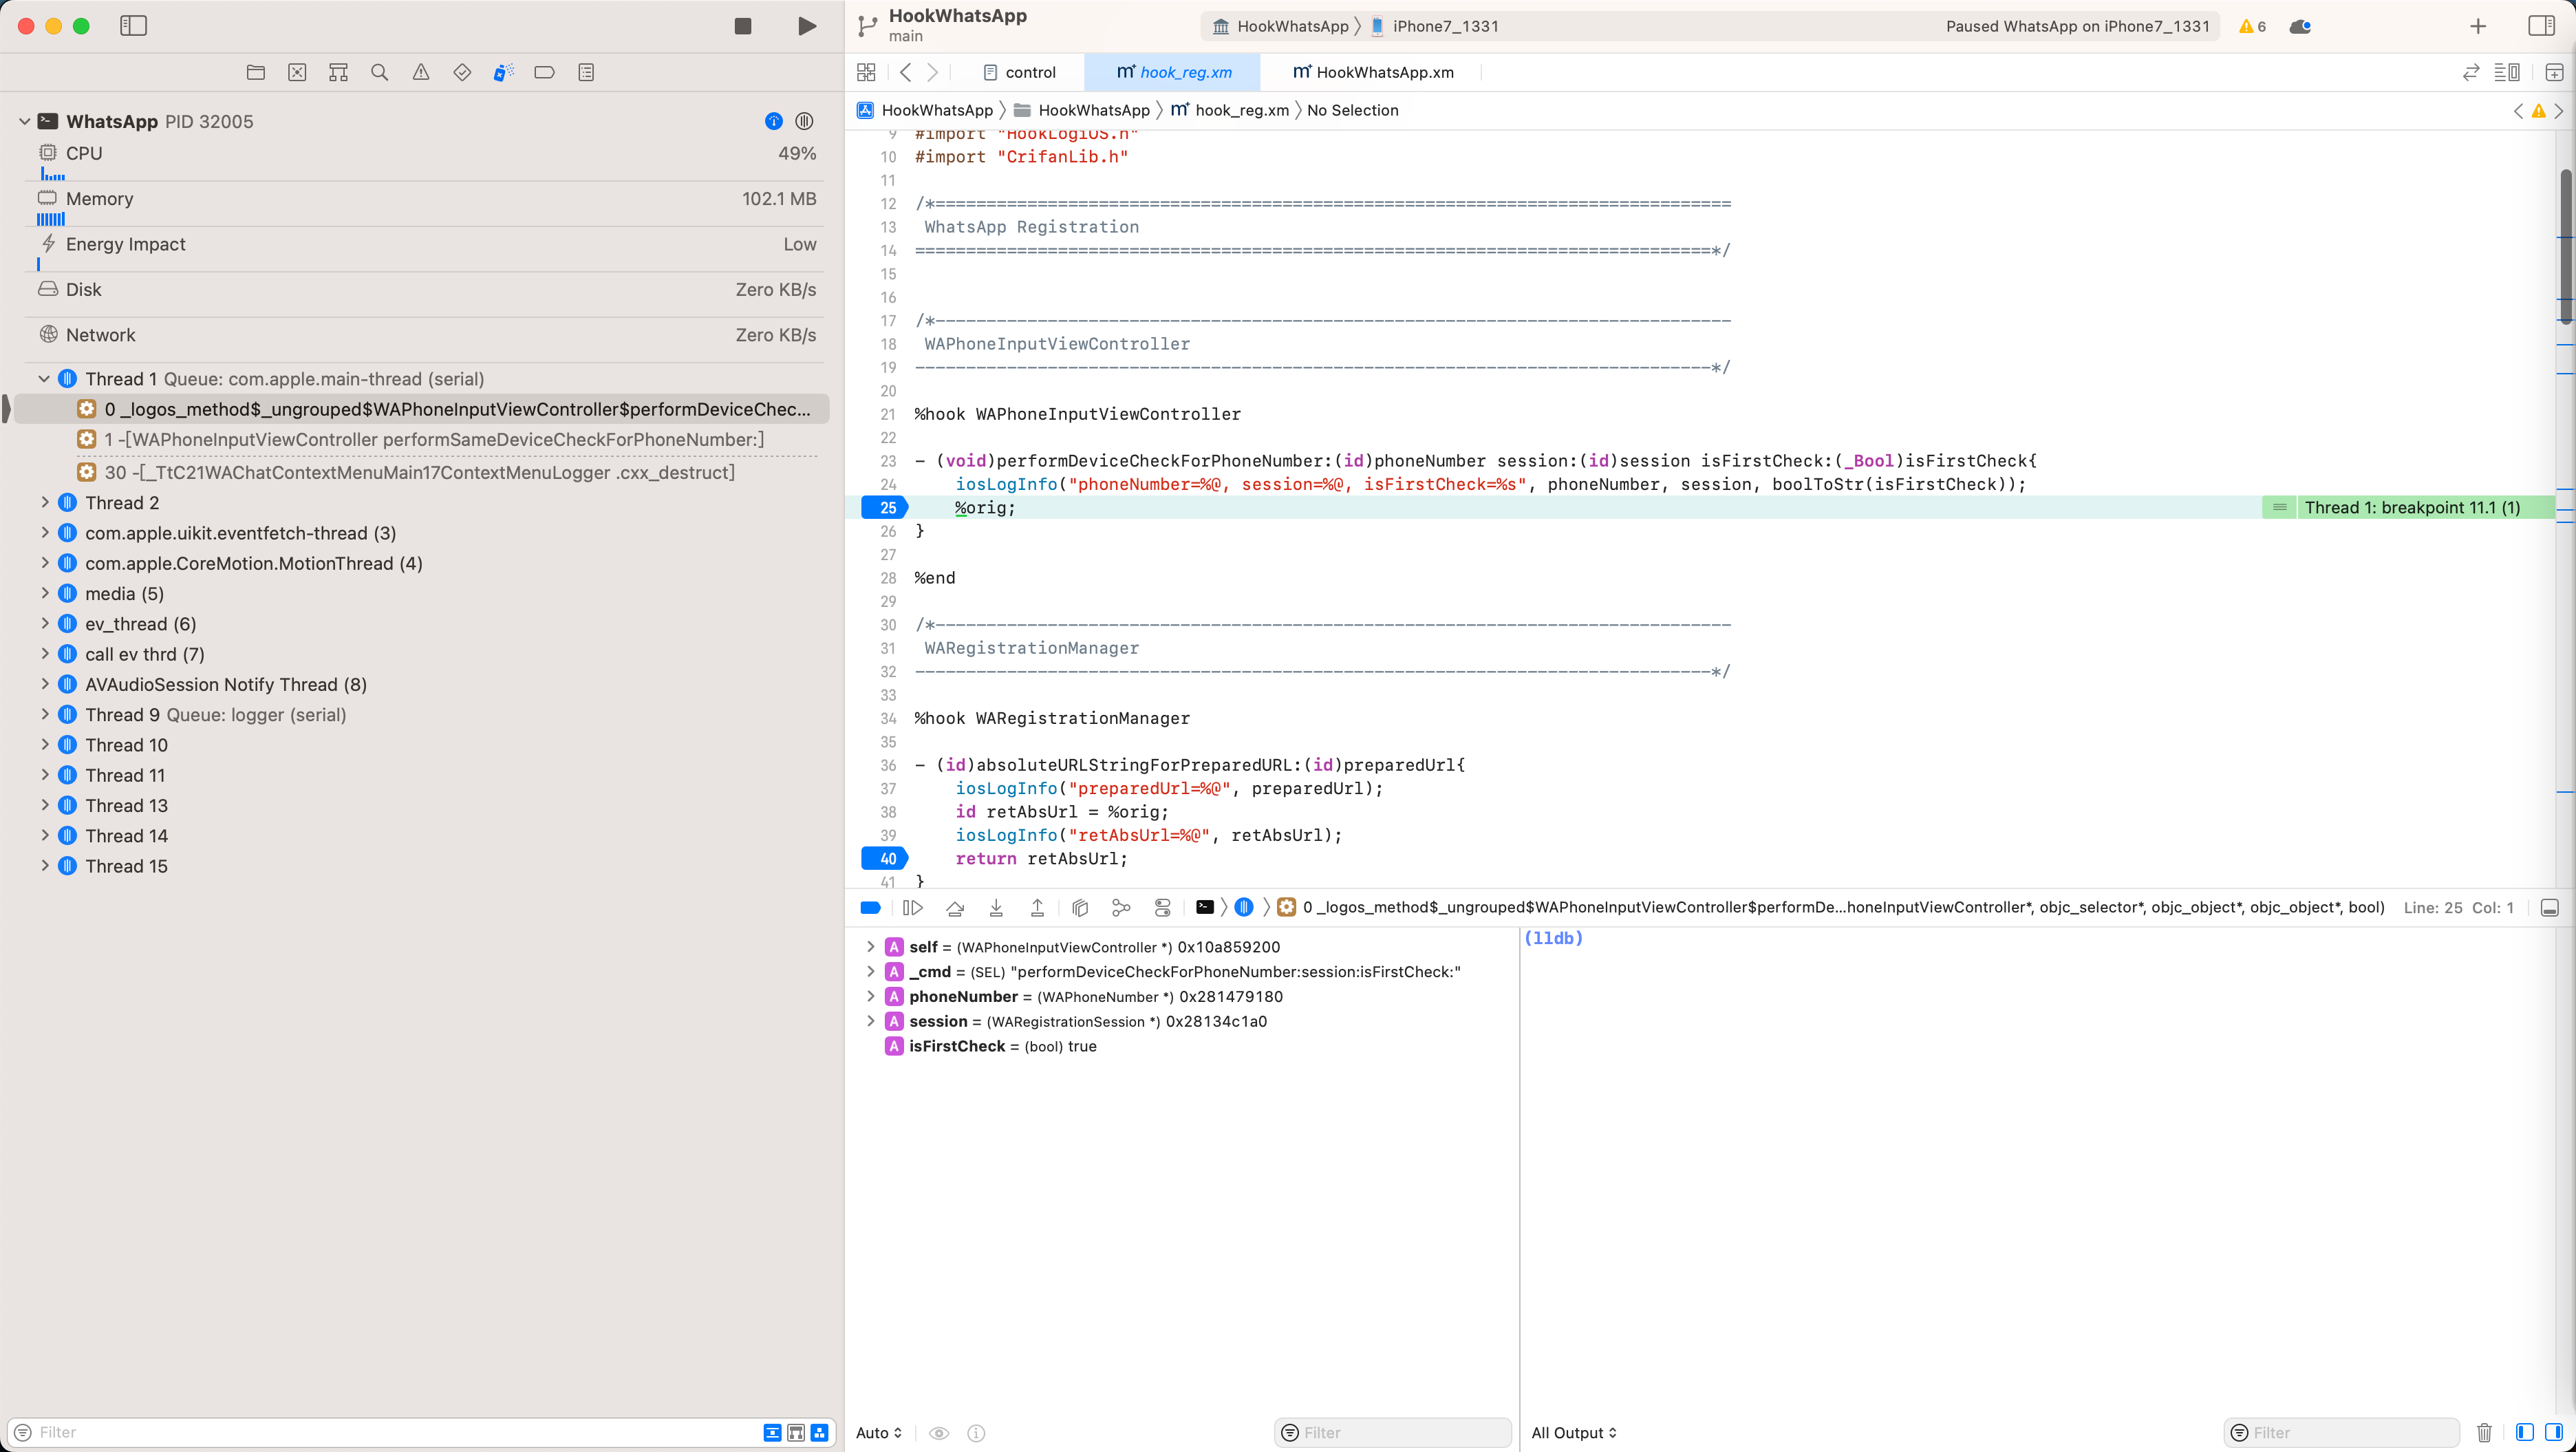Screen dimensions: 2576x1452
Task: Toggle the inspectors panel
Action: [2541, 26]
